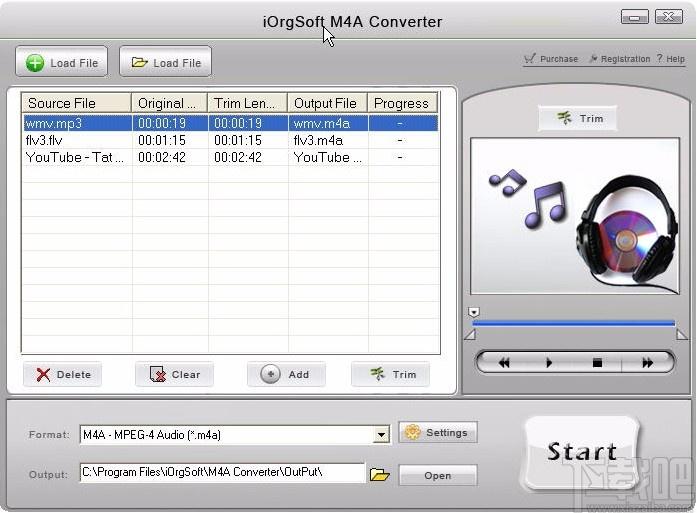The width and height of the screenshot is (697, 513).
Task: Select the YouTube - Tat ... source file
Action: click(75, 157)
